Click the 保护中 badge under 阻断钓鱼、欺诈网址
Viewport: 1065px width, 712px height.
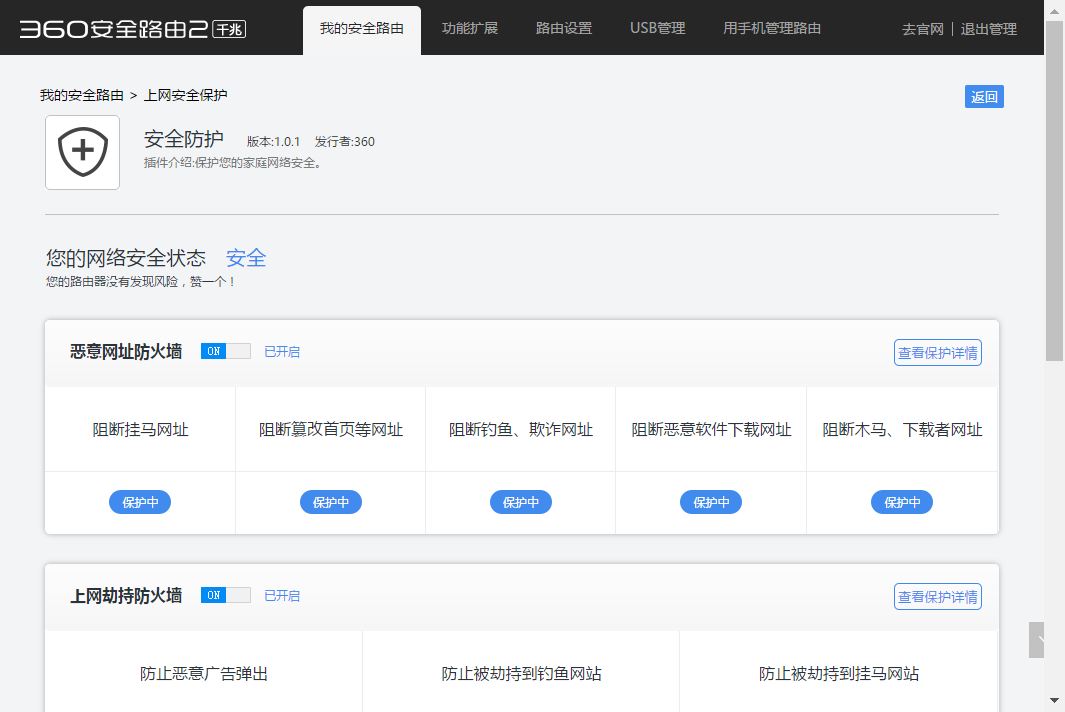pos(520,502)
